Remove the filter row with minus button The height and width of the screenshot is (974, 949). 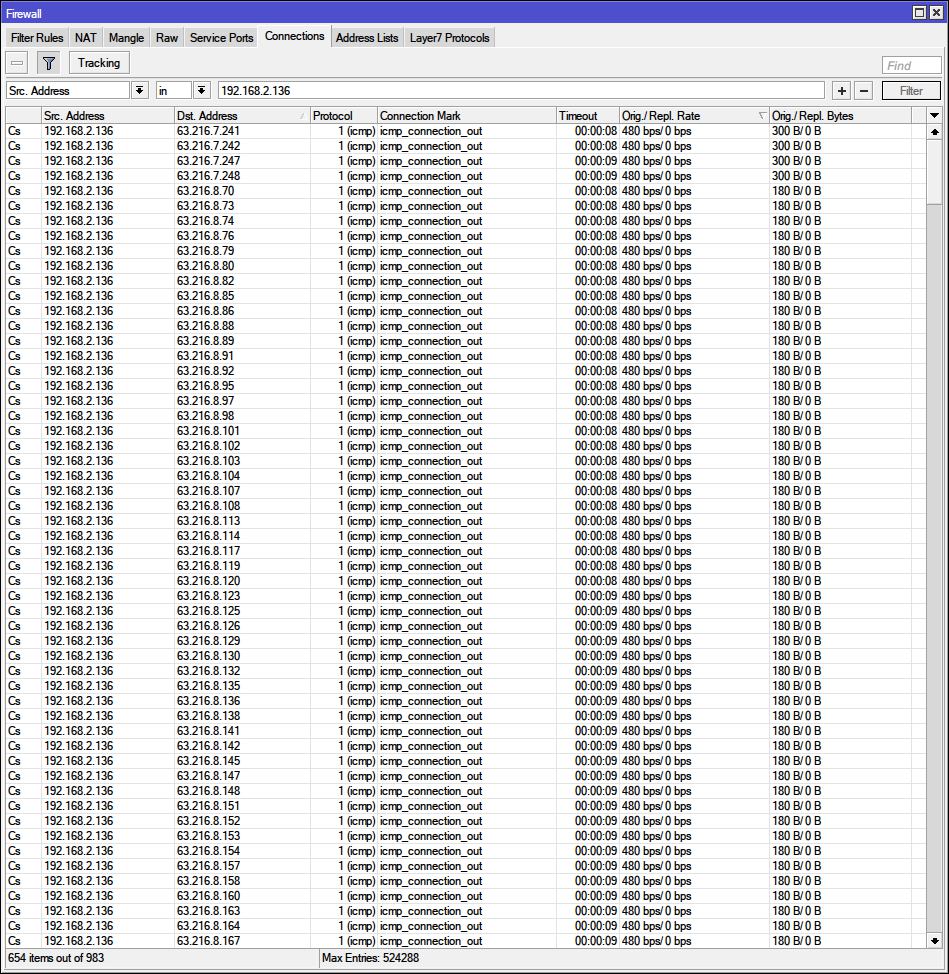point(863,91)
